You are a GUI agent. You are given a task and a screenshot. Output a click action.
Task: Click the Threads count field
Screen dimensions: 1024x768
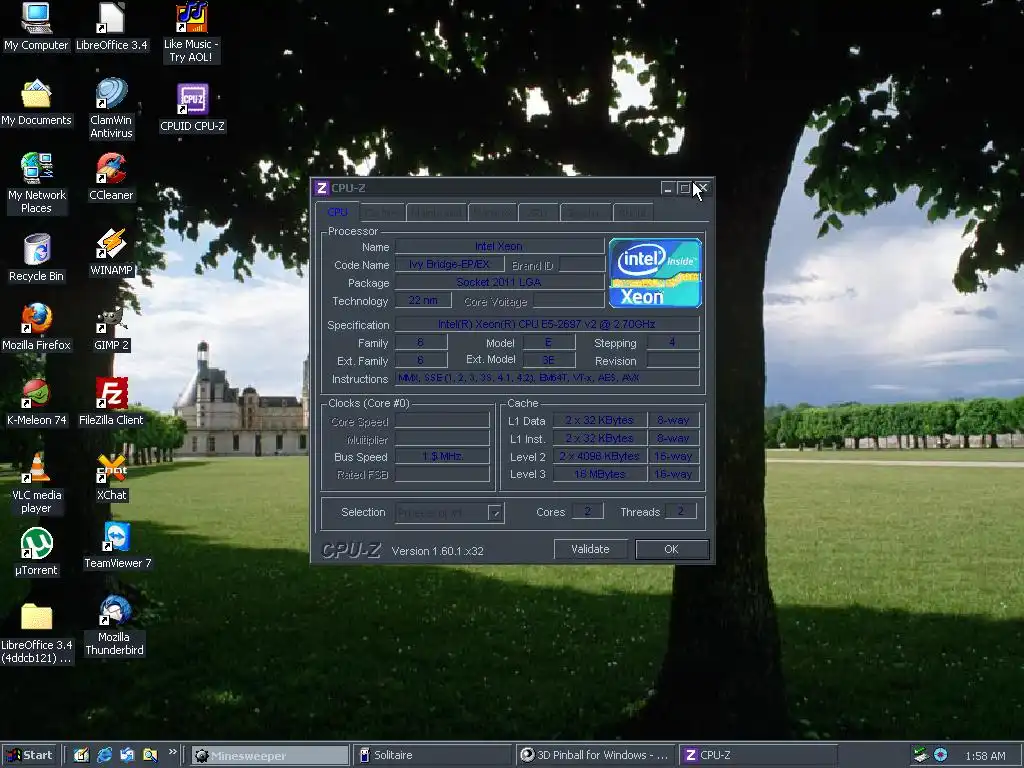680,511
